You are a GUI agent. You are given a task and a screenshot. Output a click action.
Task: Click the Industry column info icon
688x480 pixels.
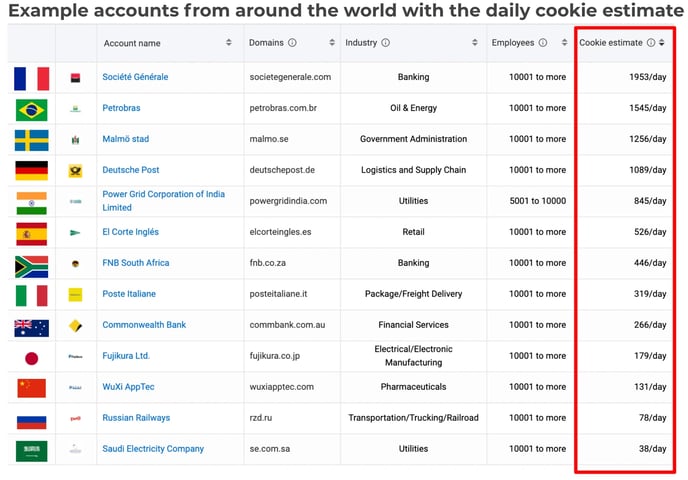(385, 43)
